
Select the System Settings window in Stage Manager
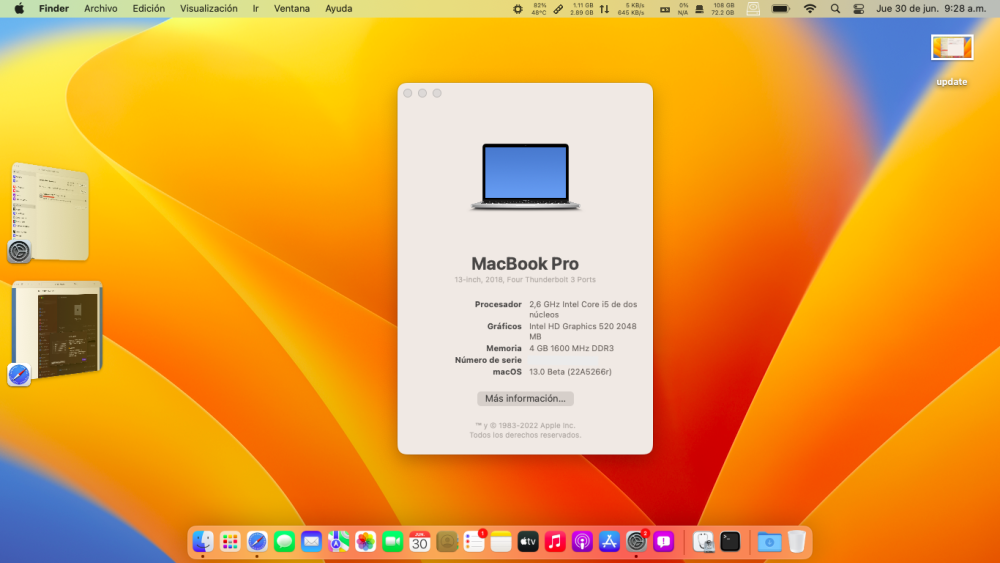click(x=50, y=211)
